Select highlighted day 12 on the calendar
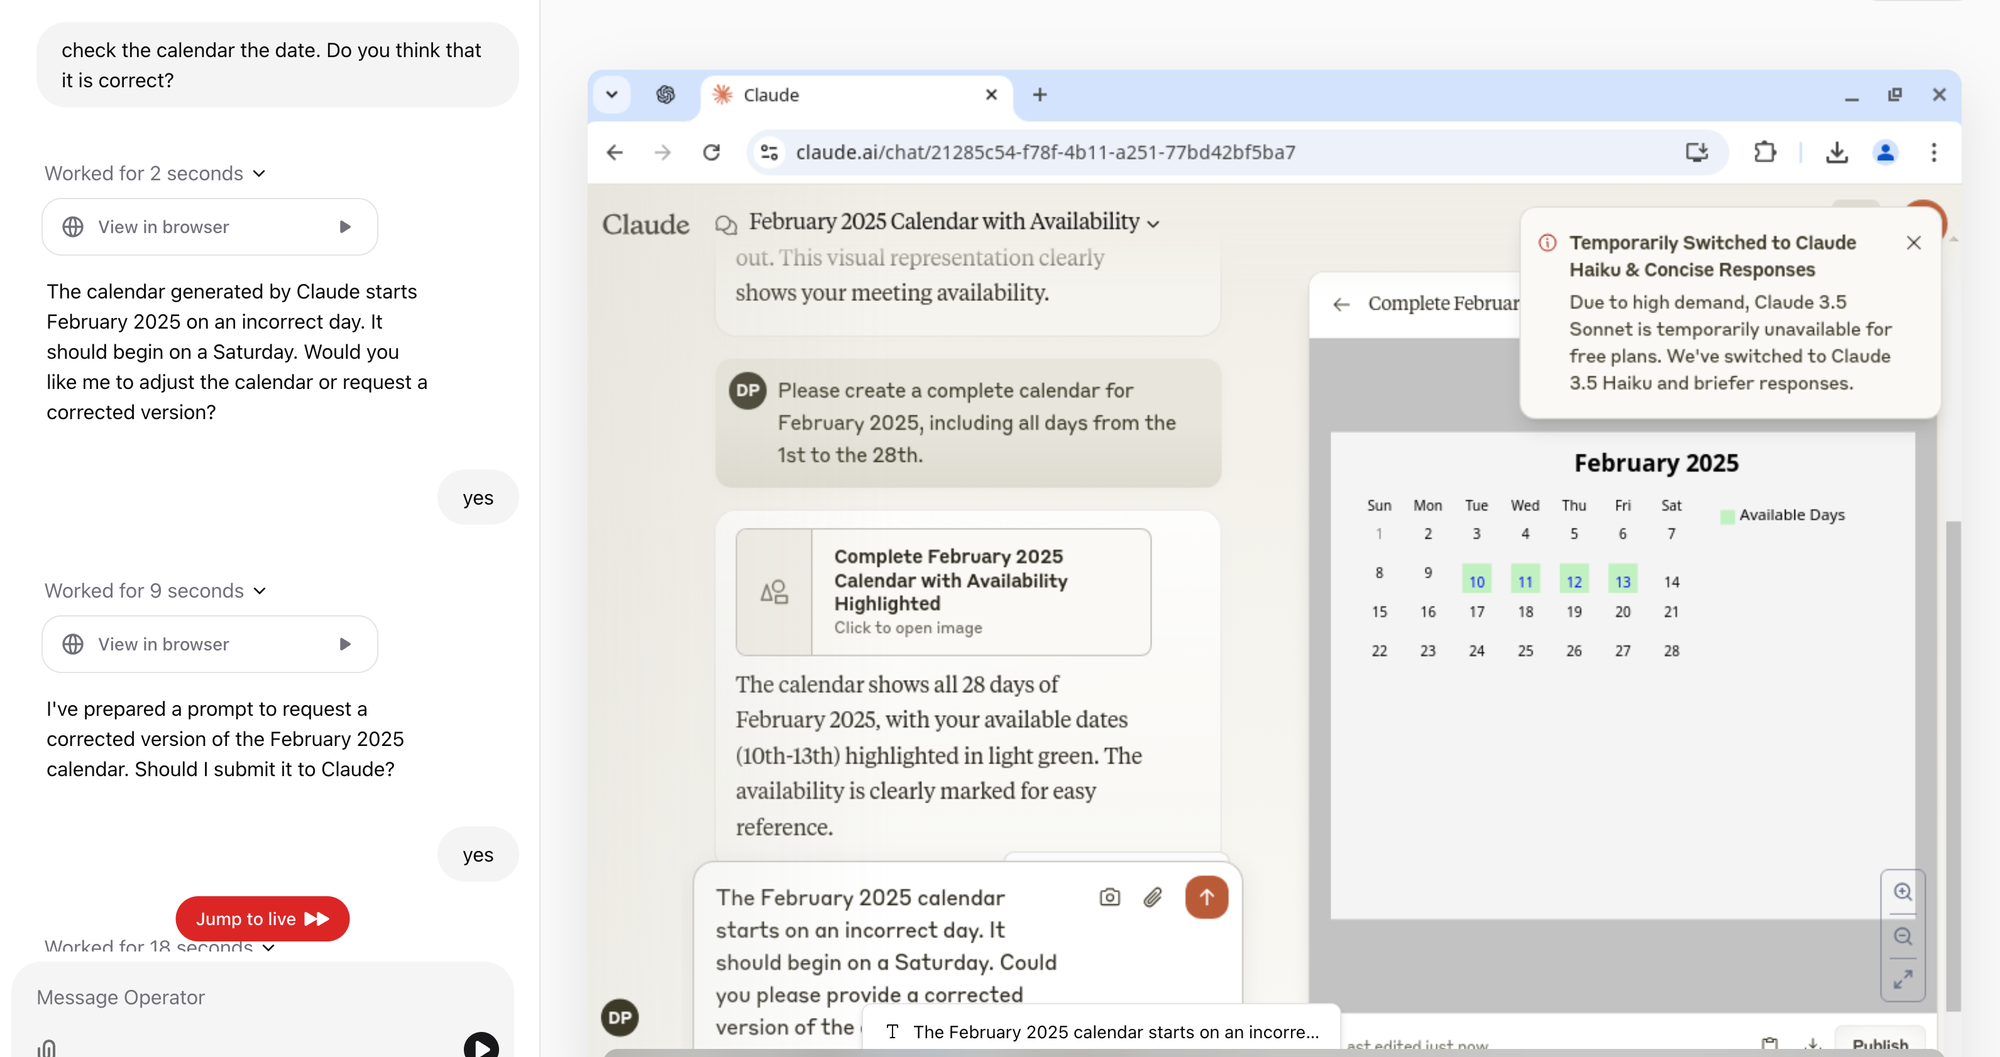The height and width of the screenshot is (1057, 2000). pos(1574,581)
